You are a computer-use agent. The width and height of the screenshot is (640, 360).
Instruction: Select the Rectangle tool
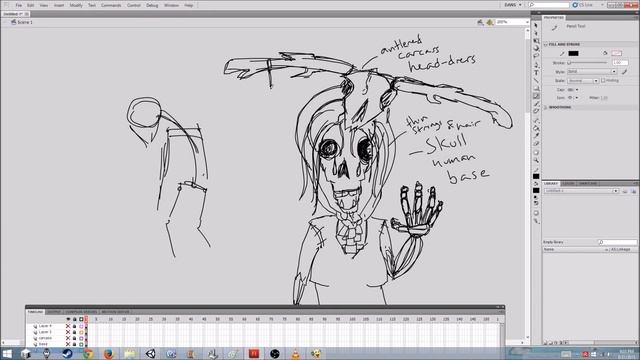536,88
